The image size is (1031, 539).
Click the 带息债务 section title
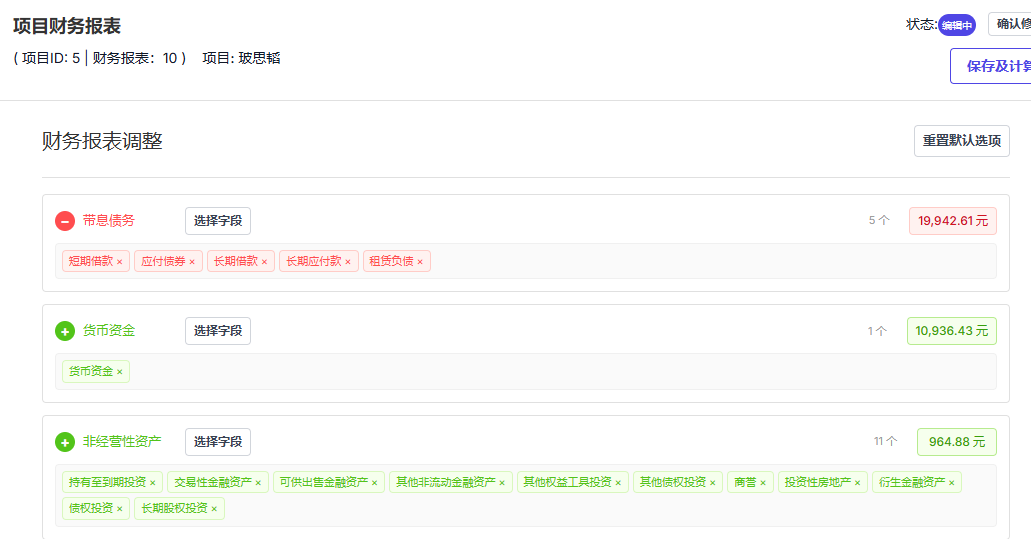point(108,221)
